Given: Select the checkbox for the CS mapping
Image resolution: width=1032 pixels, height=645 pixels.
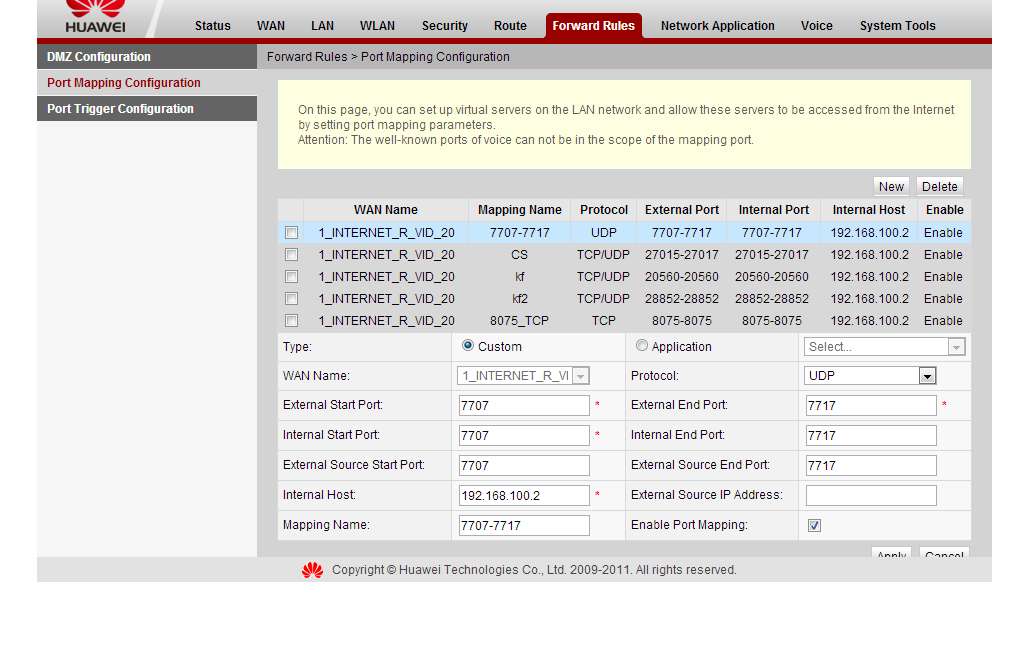Looking at the screenshot, I should [x=291, y=255].
